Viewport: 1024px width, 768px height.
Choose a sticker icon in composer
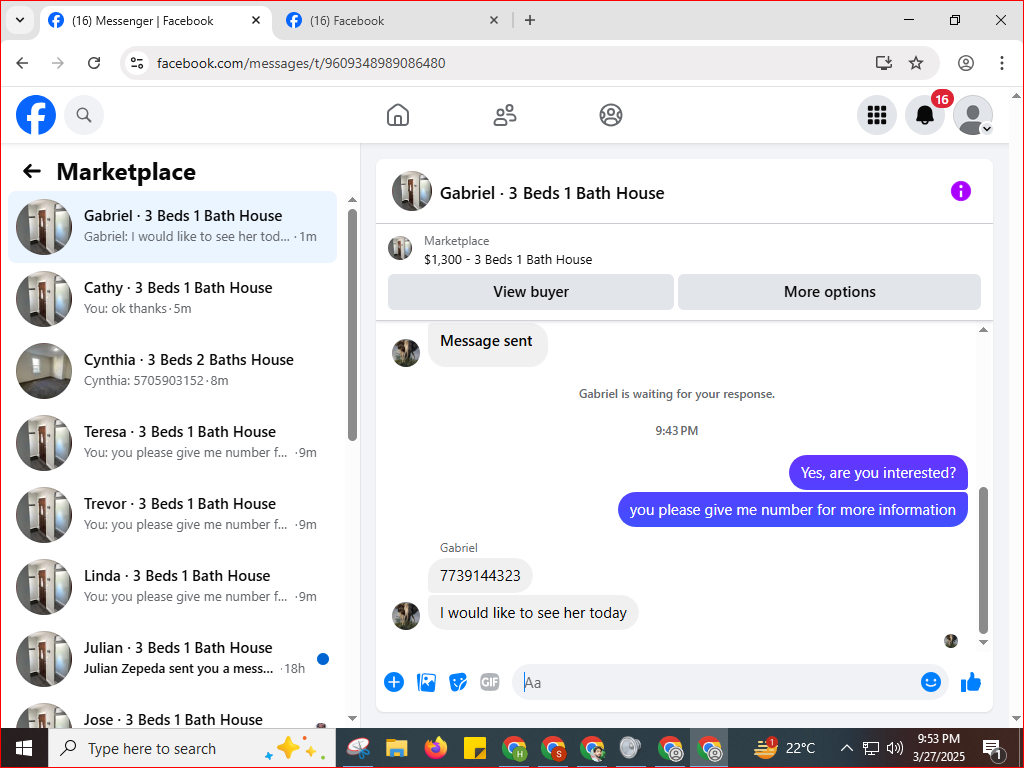pos(458,682)
